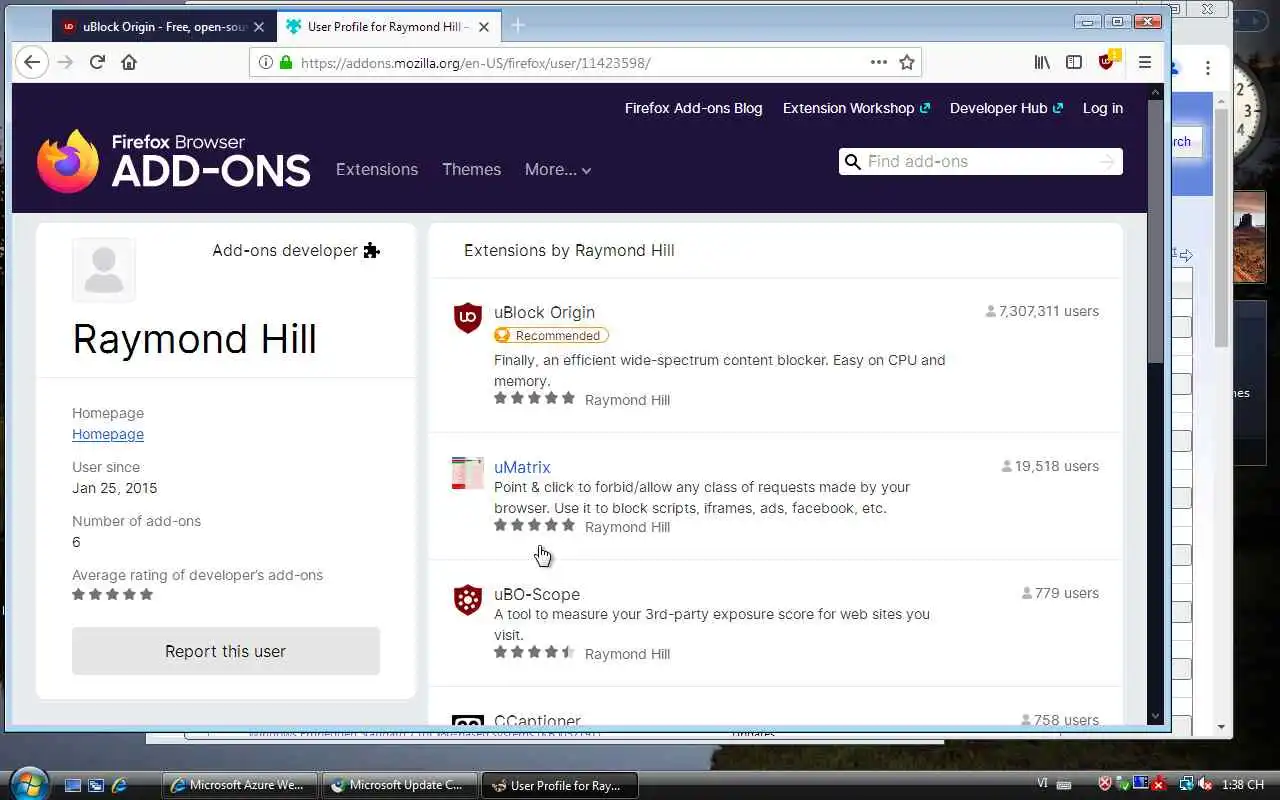Open the Library toolbar icon
This screenshot has height=800, width=1280.
tap(1042, 62)
